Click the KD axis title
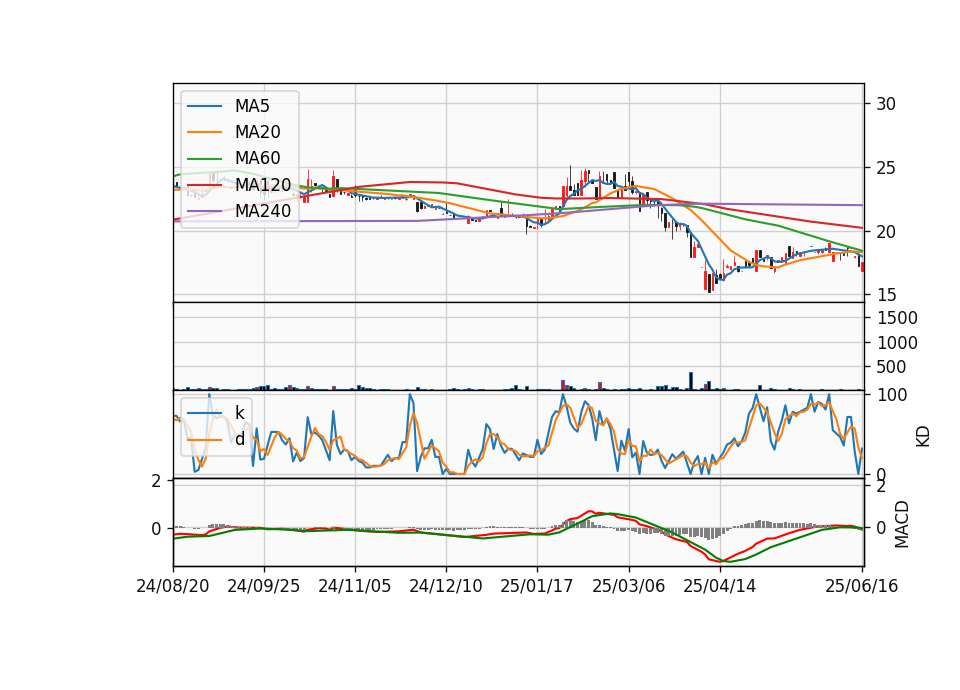This screenshot has width=960, height=690. coord(923,437)
